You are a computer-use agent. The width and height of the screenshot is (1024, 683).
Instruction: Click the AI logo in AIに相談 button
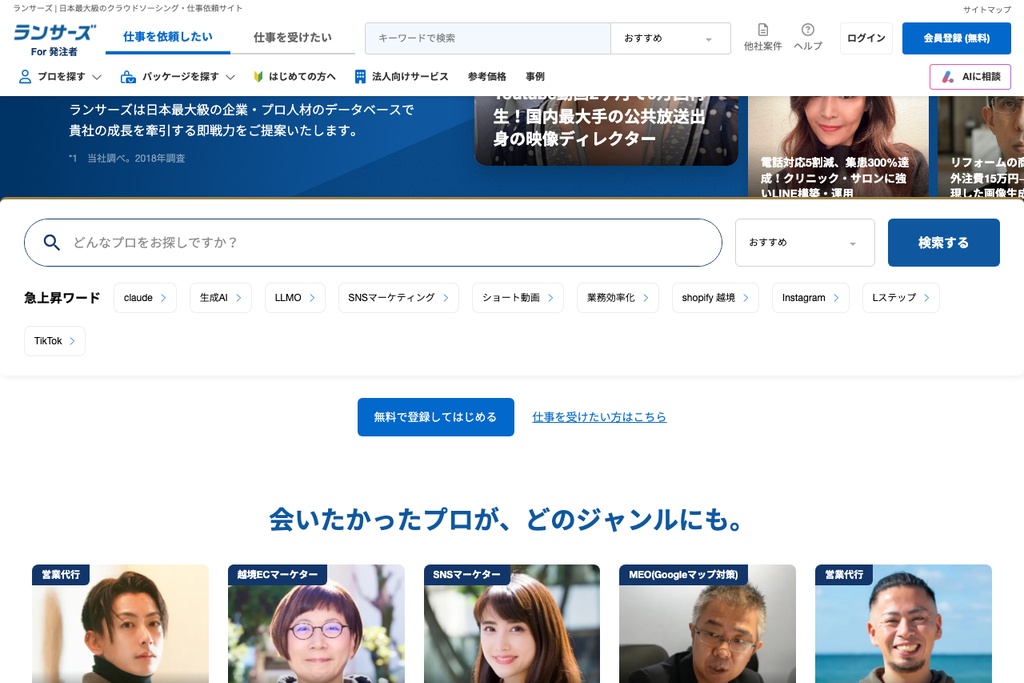pos(948,76)
